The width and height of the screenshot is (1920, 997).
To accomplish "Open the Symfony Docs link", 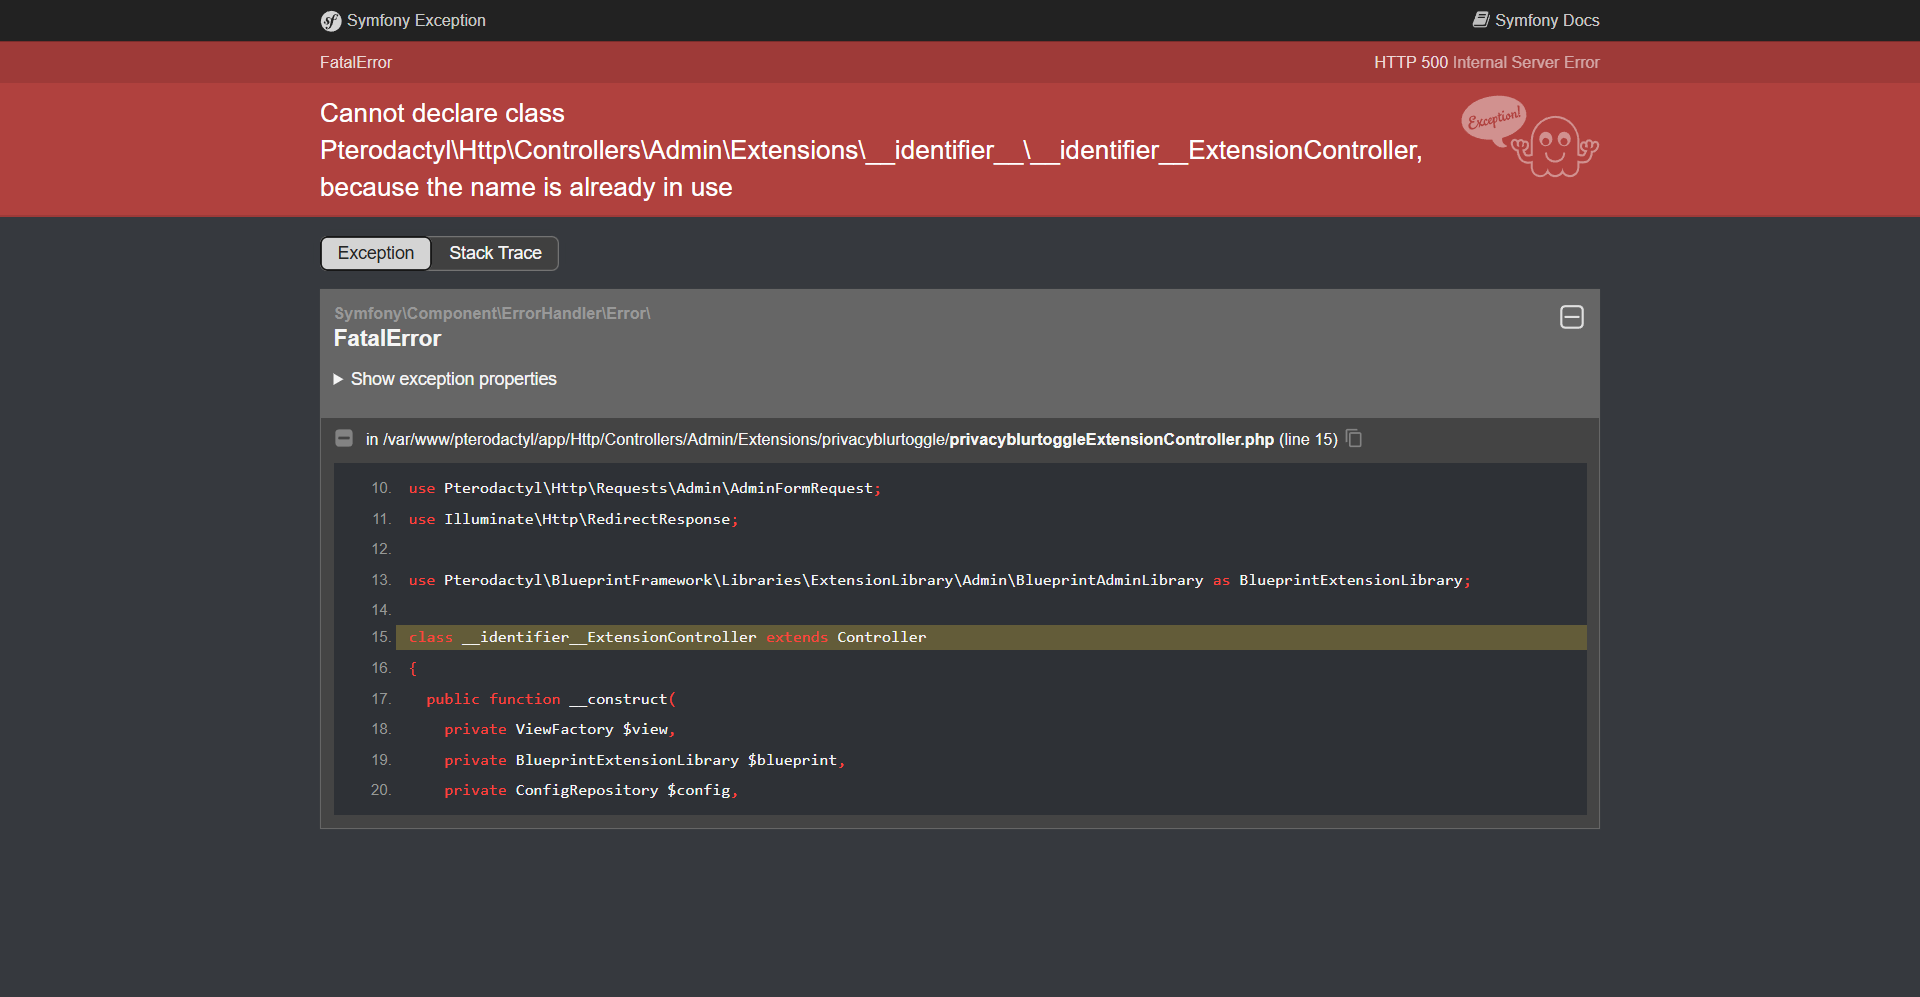I will [x=1535, y=20].
